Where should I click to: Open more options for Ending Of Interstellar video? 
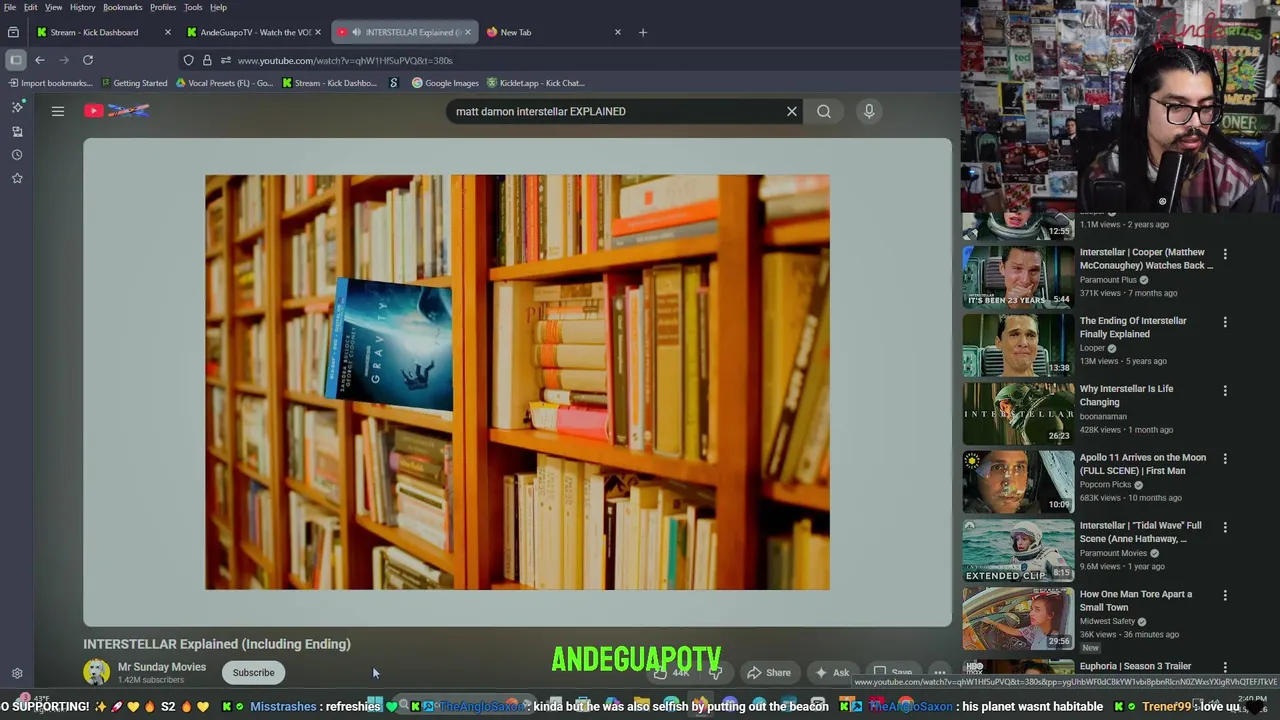point(1225,322)
